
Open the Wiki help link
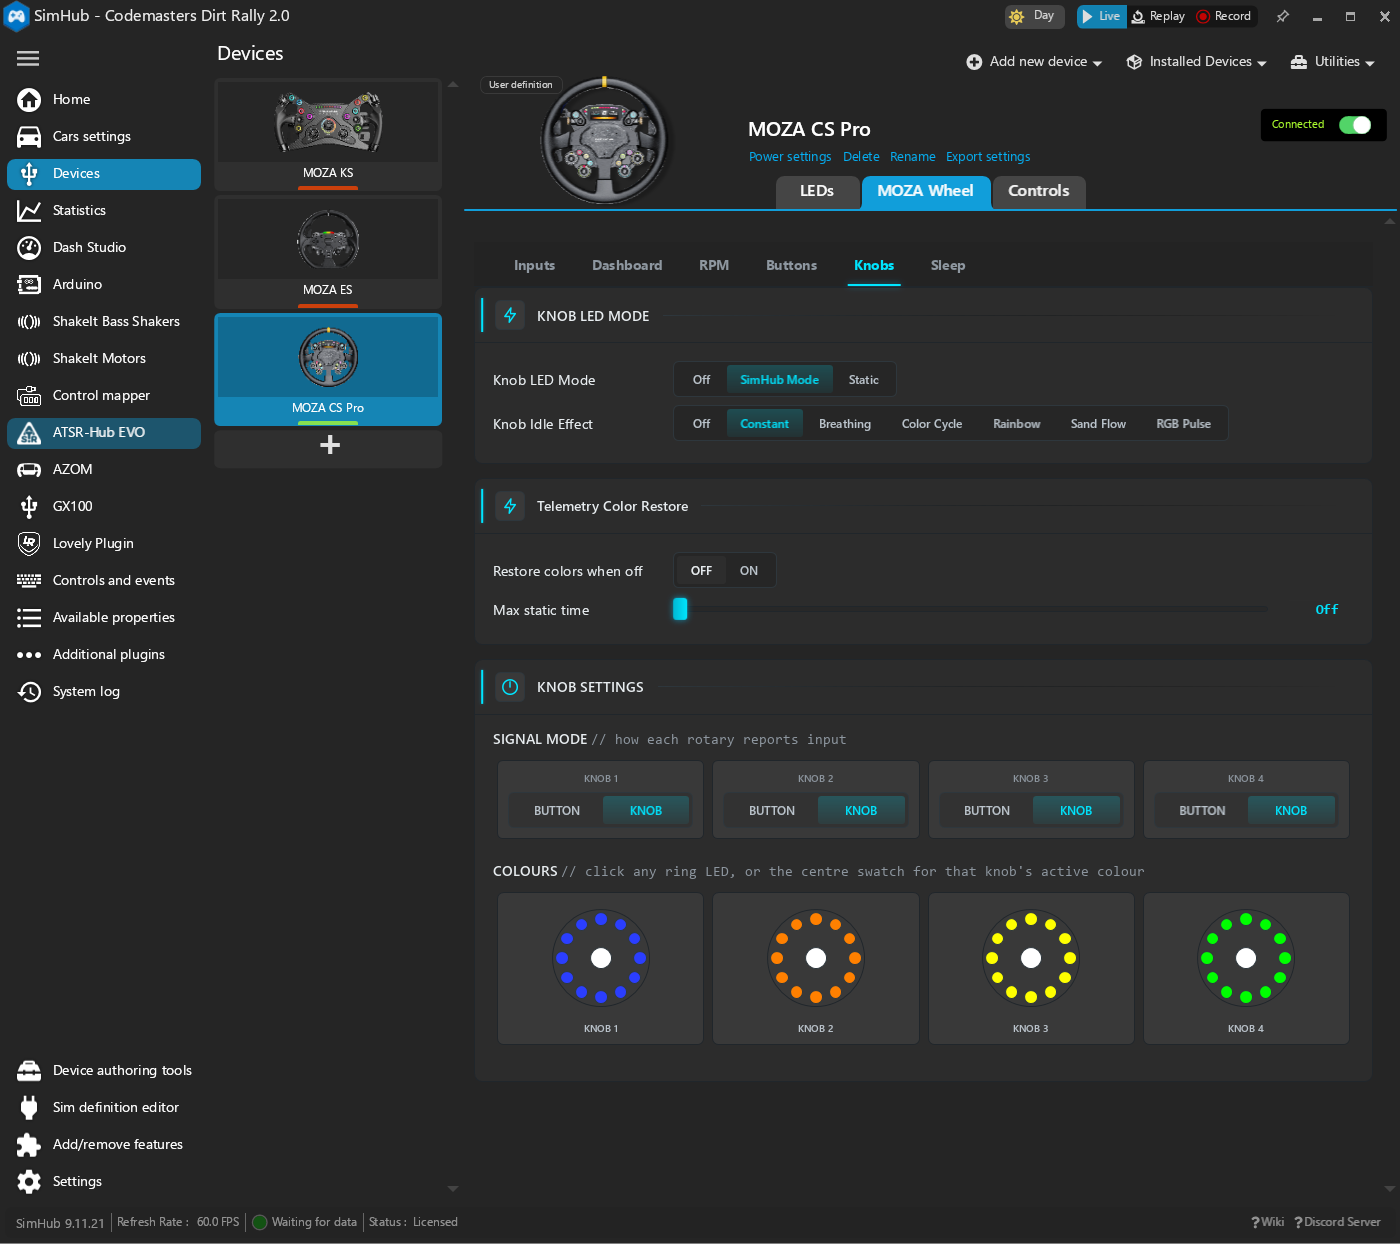point(1268,1222)
